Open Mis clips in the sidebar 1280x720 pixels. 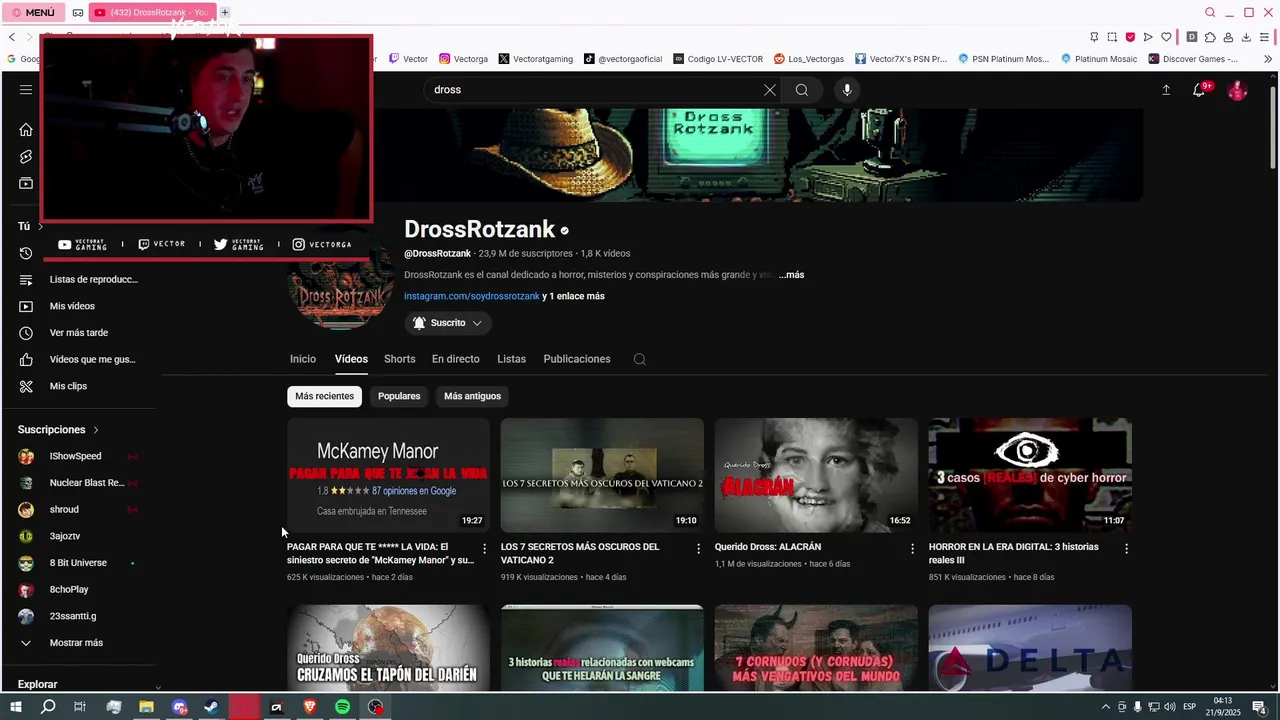tap(80, 386)
